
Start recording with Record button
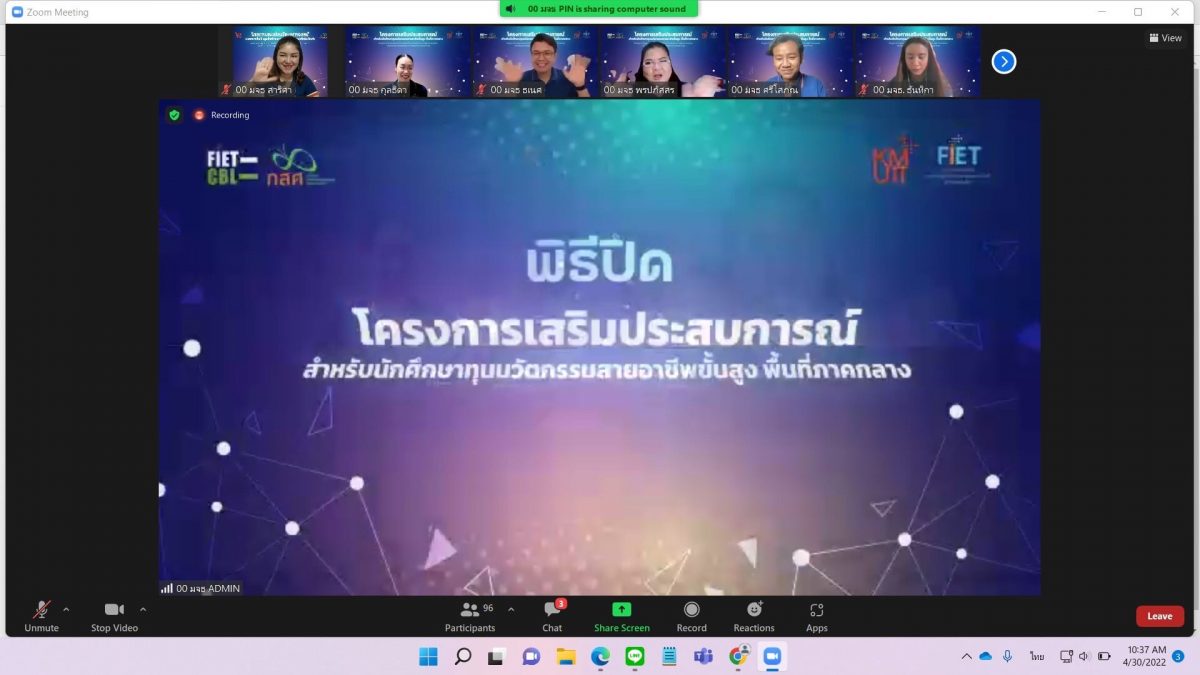pos(691,616)
